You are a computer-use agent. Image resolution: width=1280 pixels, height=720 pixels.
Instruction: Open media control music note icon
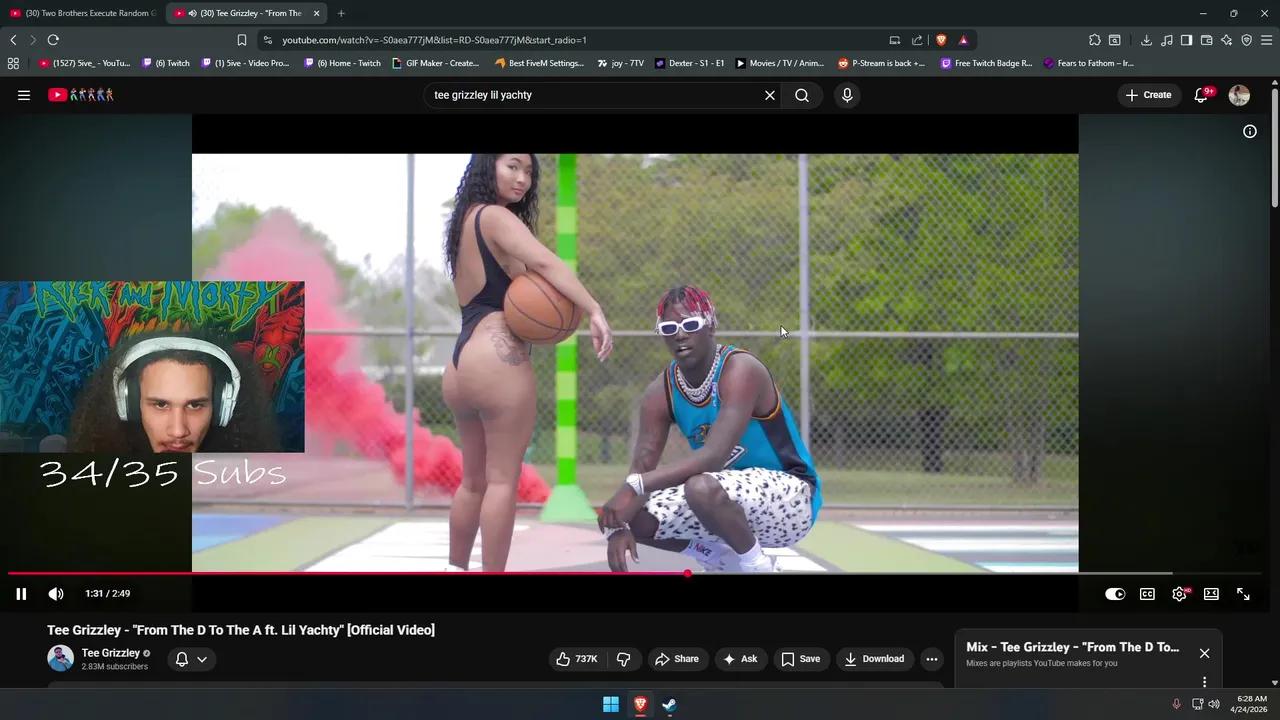click(x=1167, y=40)
